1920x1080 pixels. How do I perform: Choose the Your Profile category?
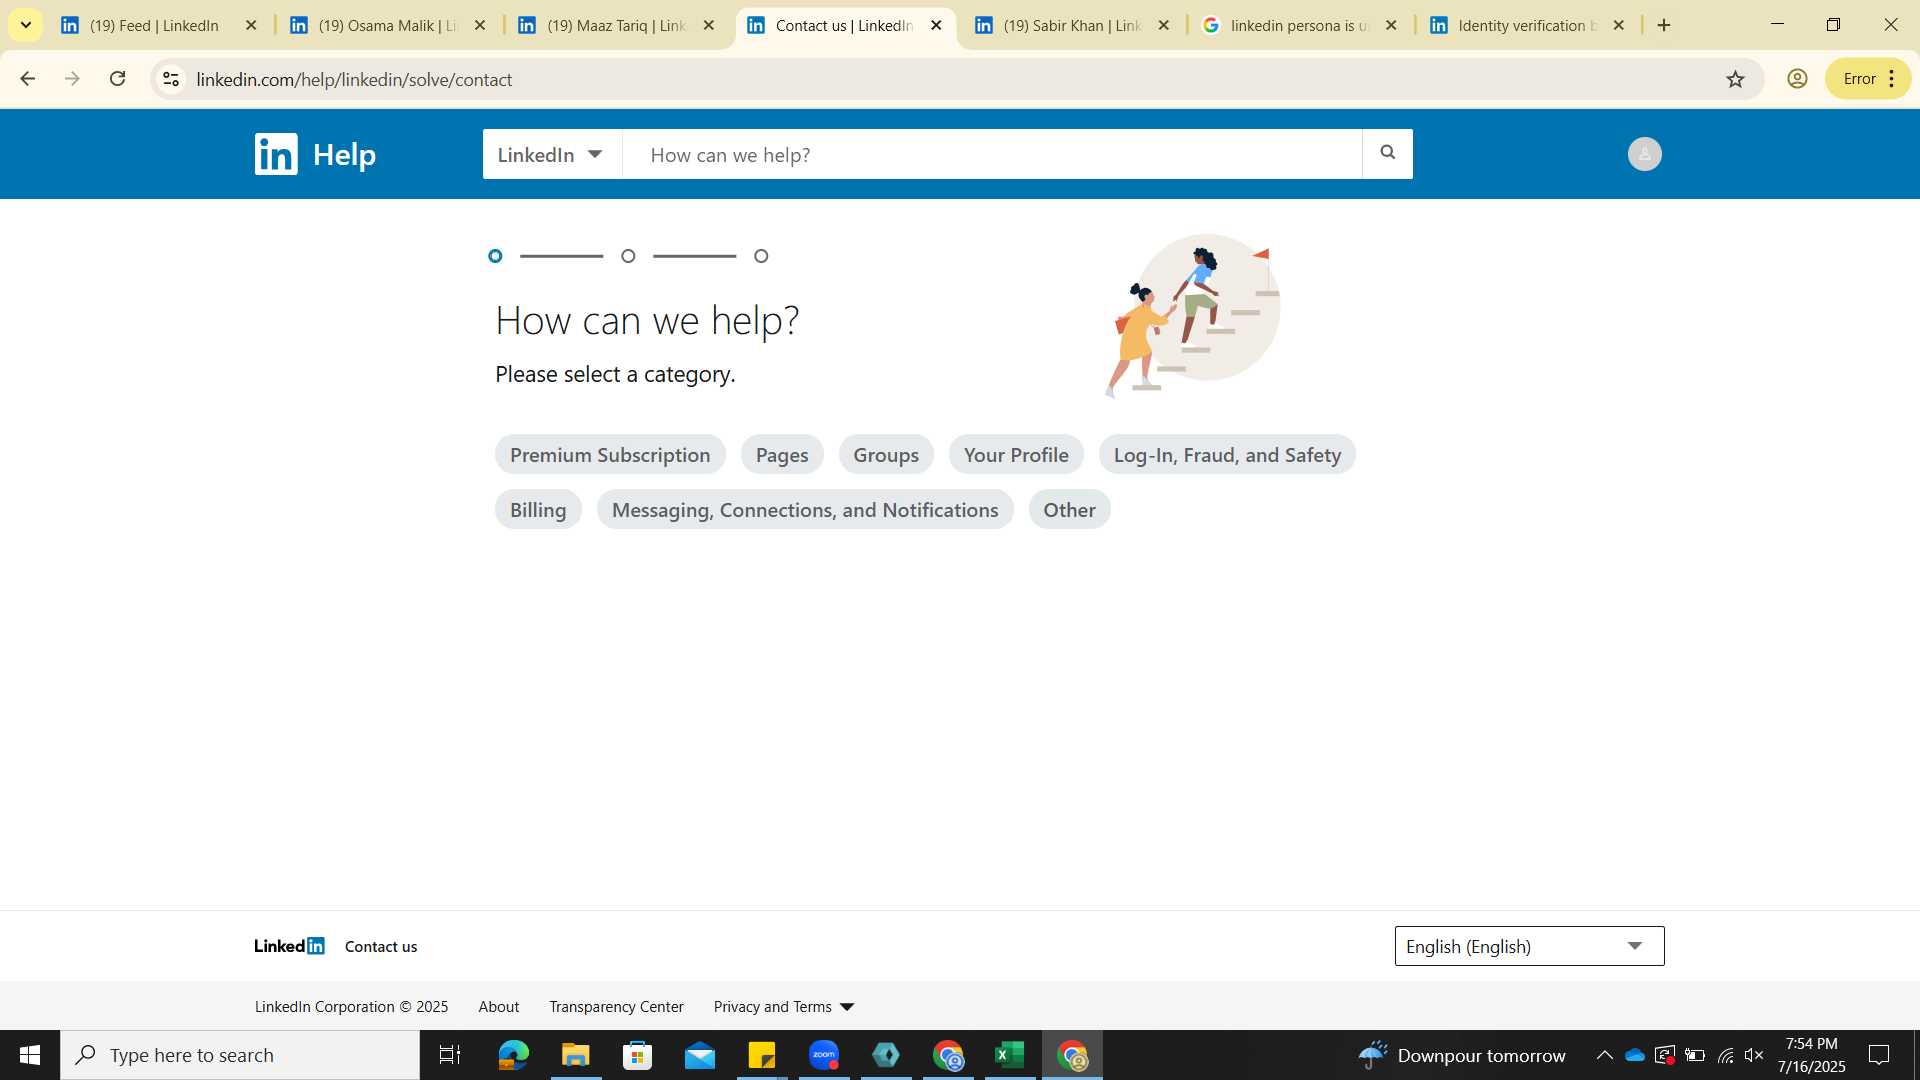click(x=1016, y=455)
